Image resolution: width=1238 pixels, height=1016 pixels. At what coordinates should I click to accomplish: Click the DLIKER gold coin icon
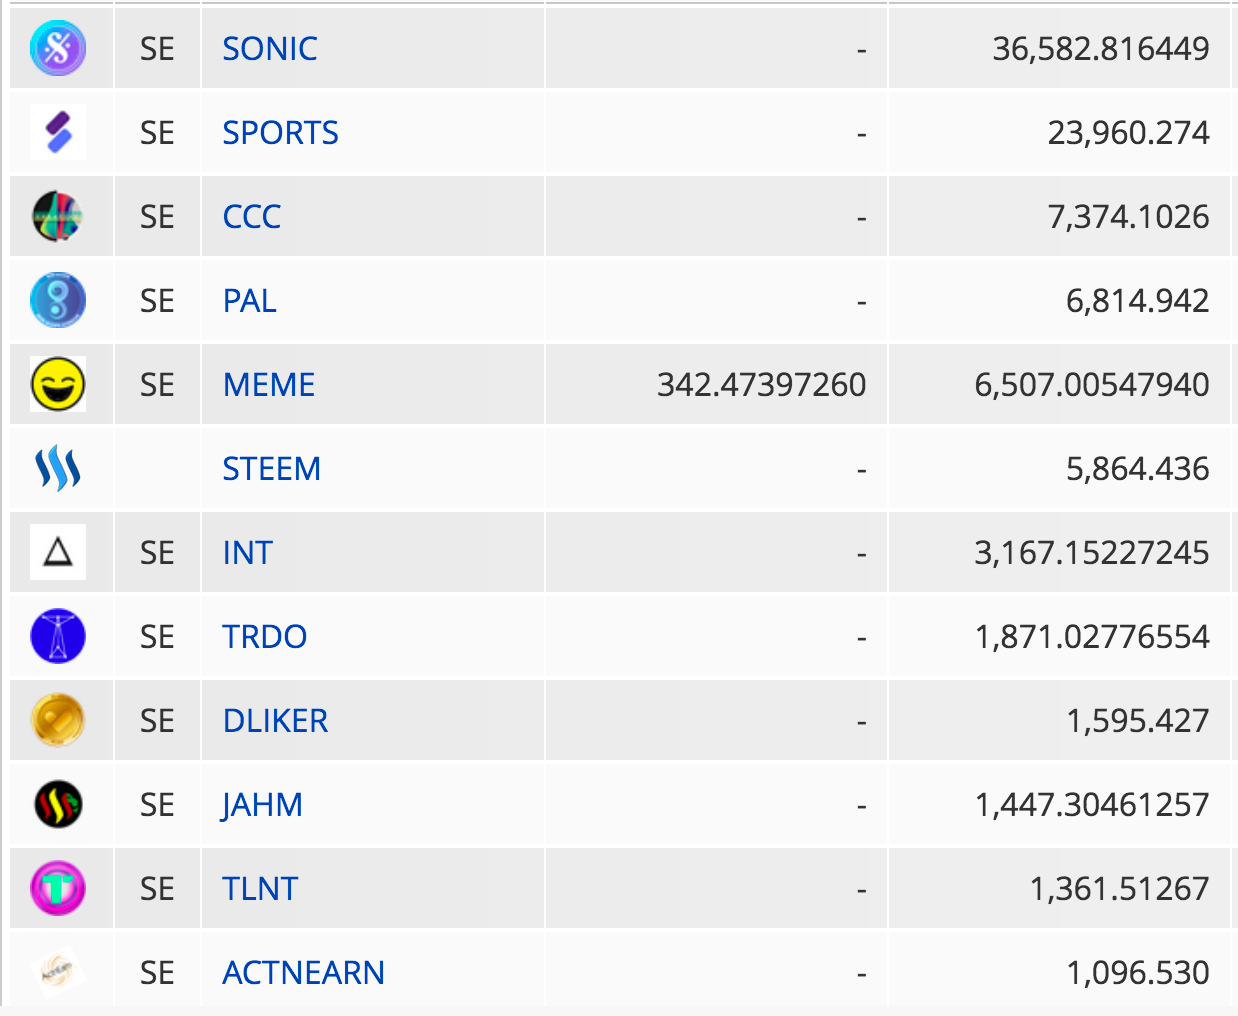pyautogui.click(x=58, y=720)
